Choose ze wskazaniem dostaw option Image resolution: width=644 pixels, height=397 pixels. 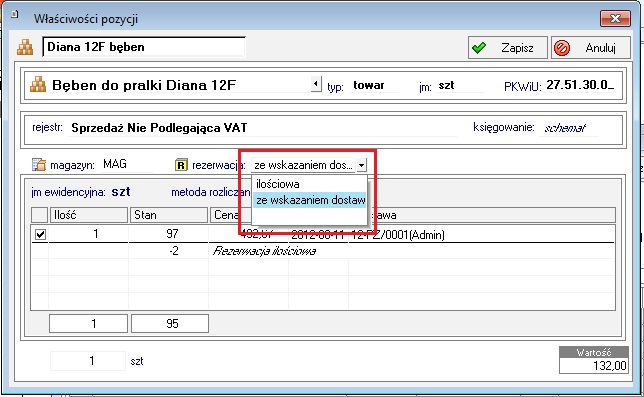point(309,200)
